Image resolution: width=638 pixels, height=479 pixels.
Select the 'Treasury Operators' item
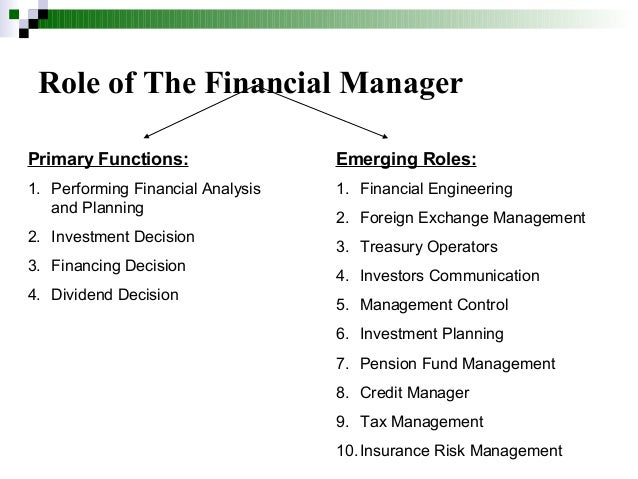(x=429, y=247)
